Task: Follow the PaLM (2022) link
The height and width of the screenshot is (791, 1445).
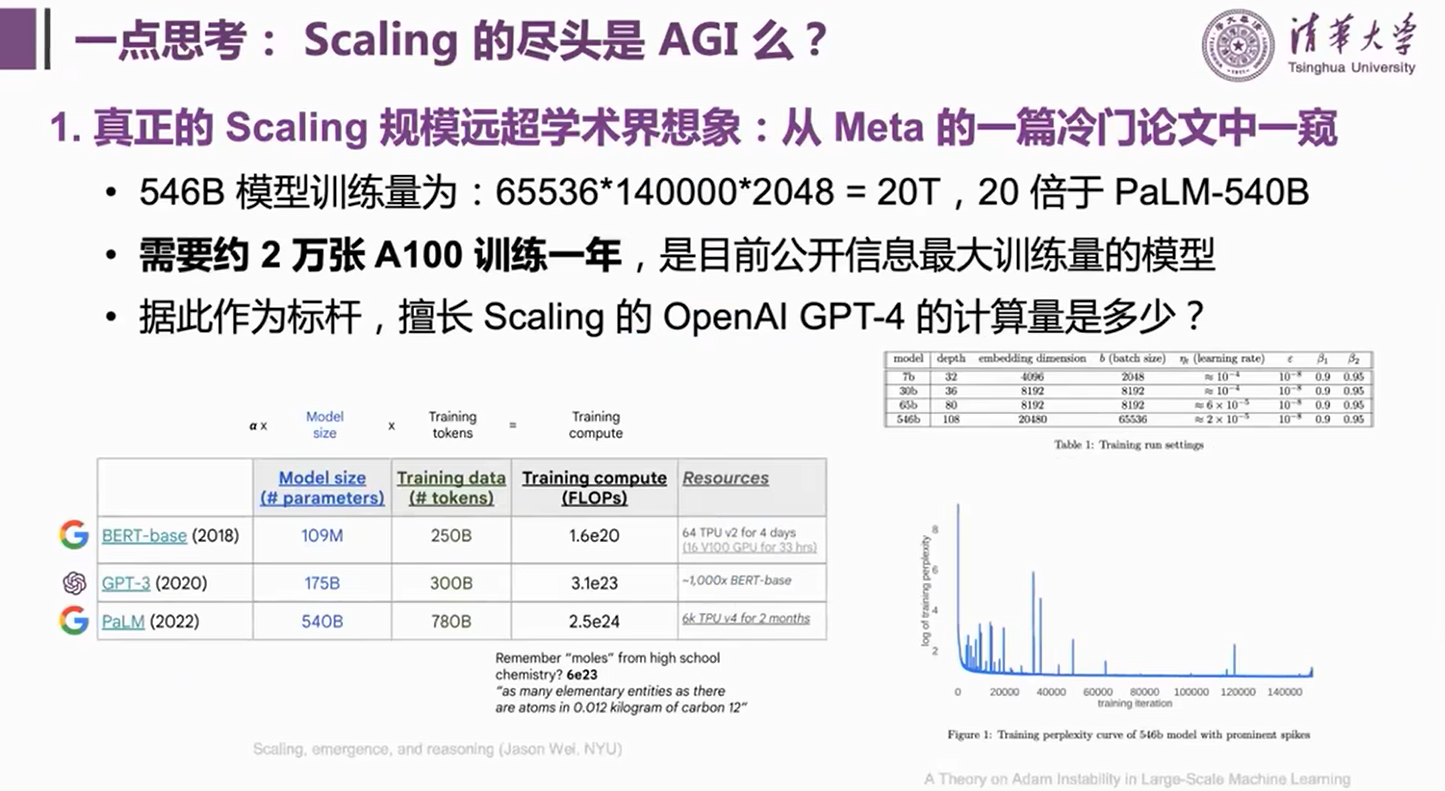Action: point(122,621)
